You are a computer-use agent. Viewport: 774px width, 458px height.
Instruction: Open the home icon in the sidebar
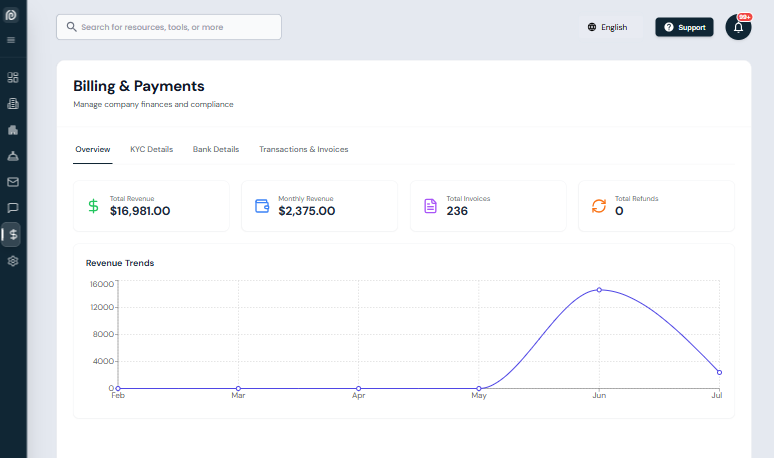tap(13, 130)
